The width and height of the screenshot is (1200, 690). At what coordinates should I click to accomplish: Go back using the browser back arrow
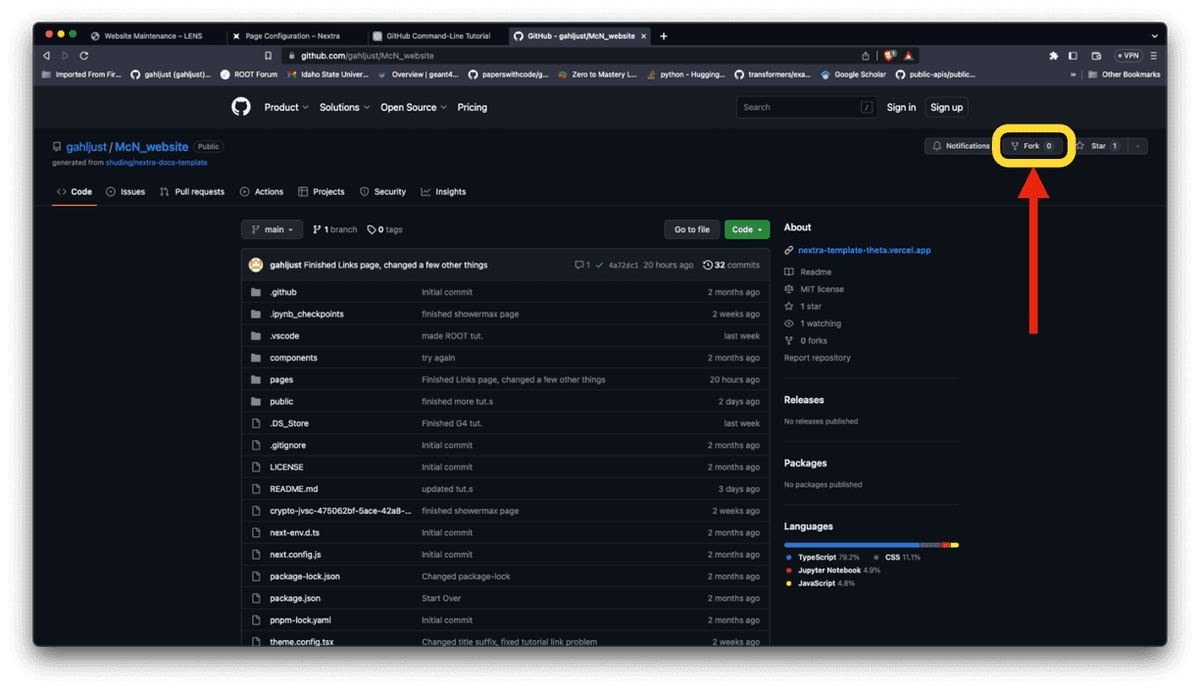click(47, 56)
